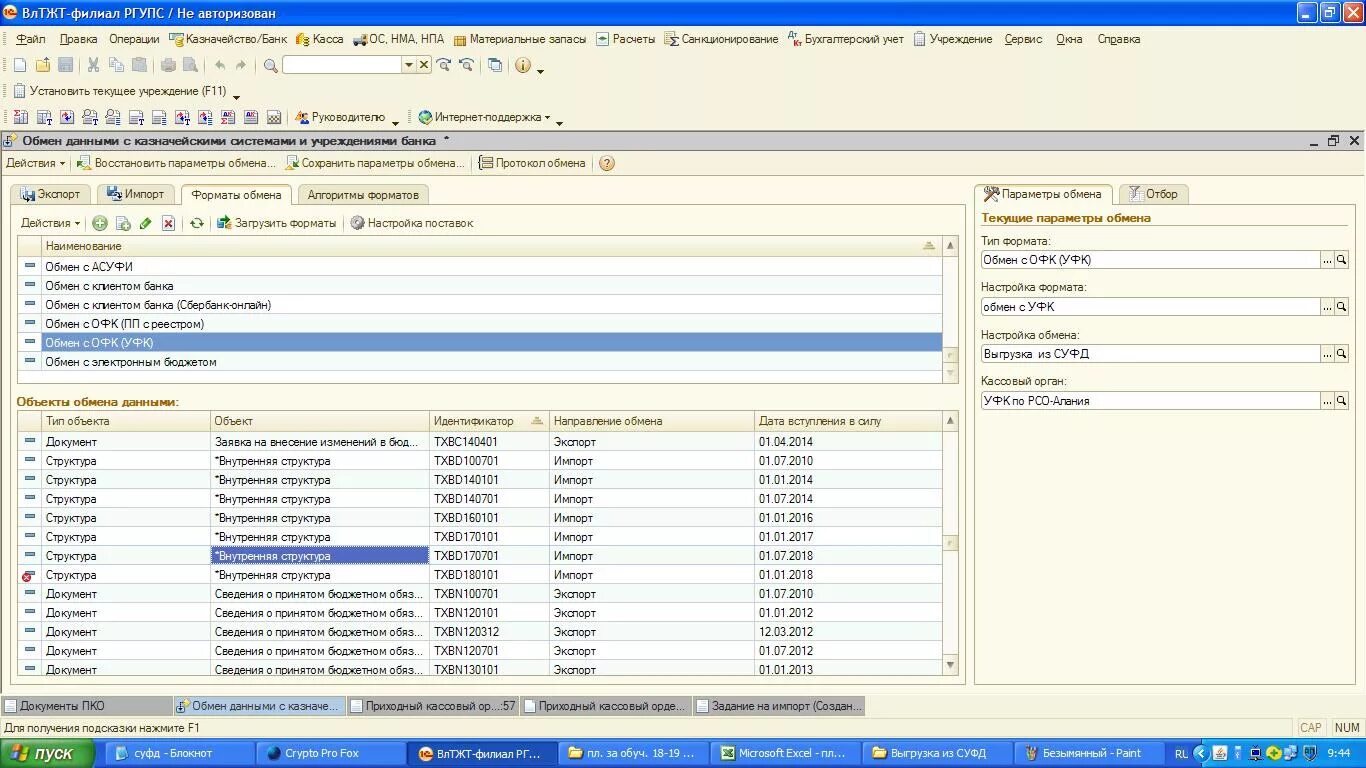Screen dimensions: 1366x768
Task: Switch to Документы ПКО window tab
Action: [x=85, y=706]
